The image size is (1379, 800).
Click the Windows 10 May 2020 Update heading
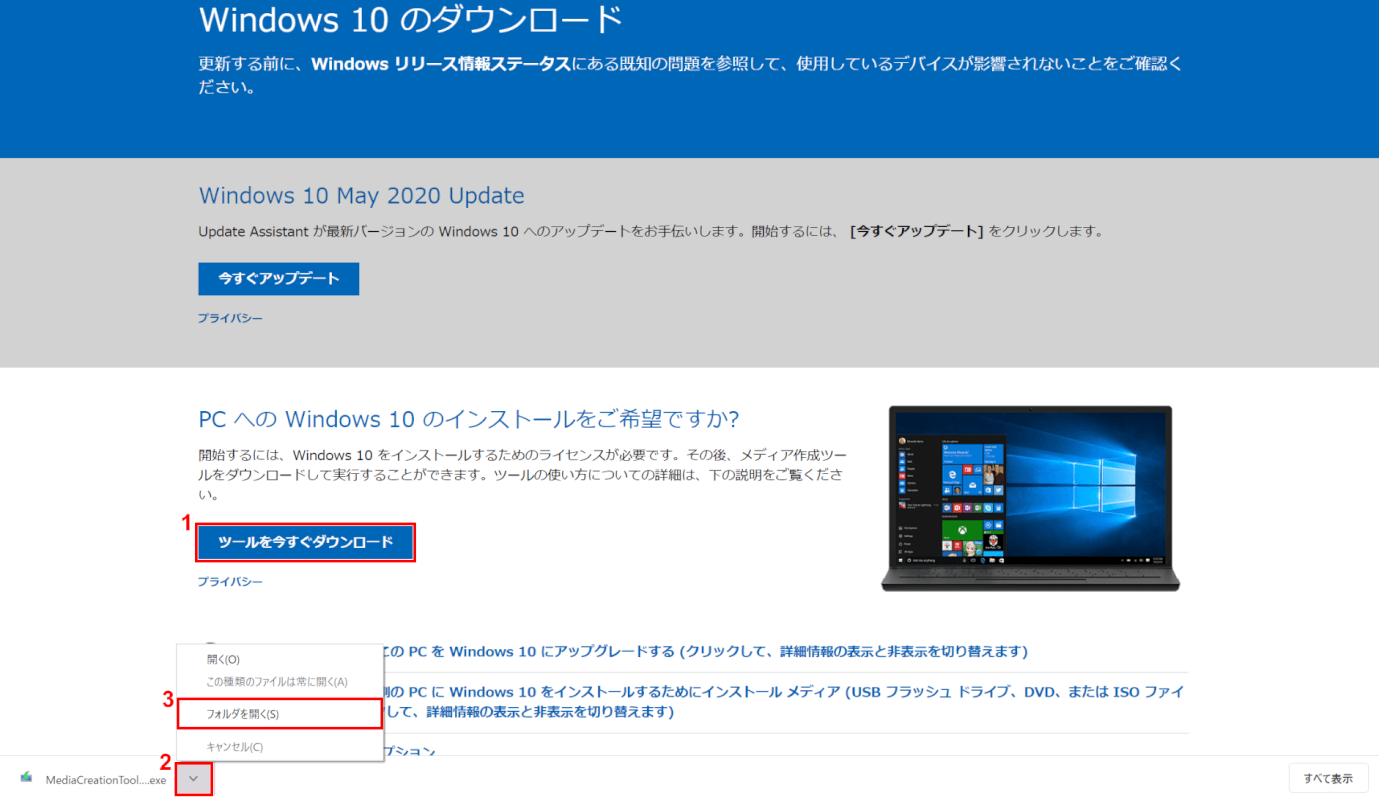(x=361, y=195)
